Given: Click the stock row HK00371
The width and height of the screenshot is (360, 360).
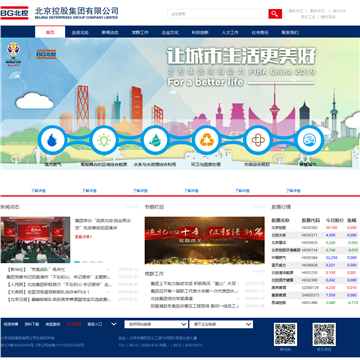Looking at the screenshot, I should [x=315, y=235].
